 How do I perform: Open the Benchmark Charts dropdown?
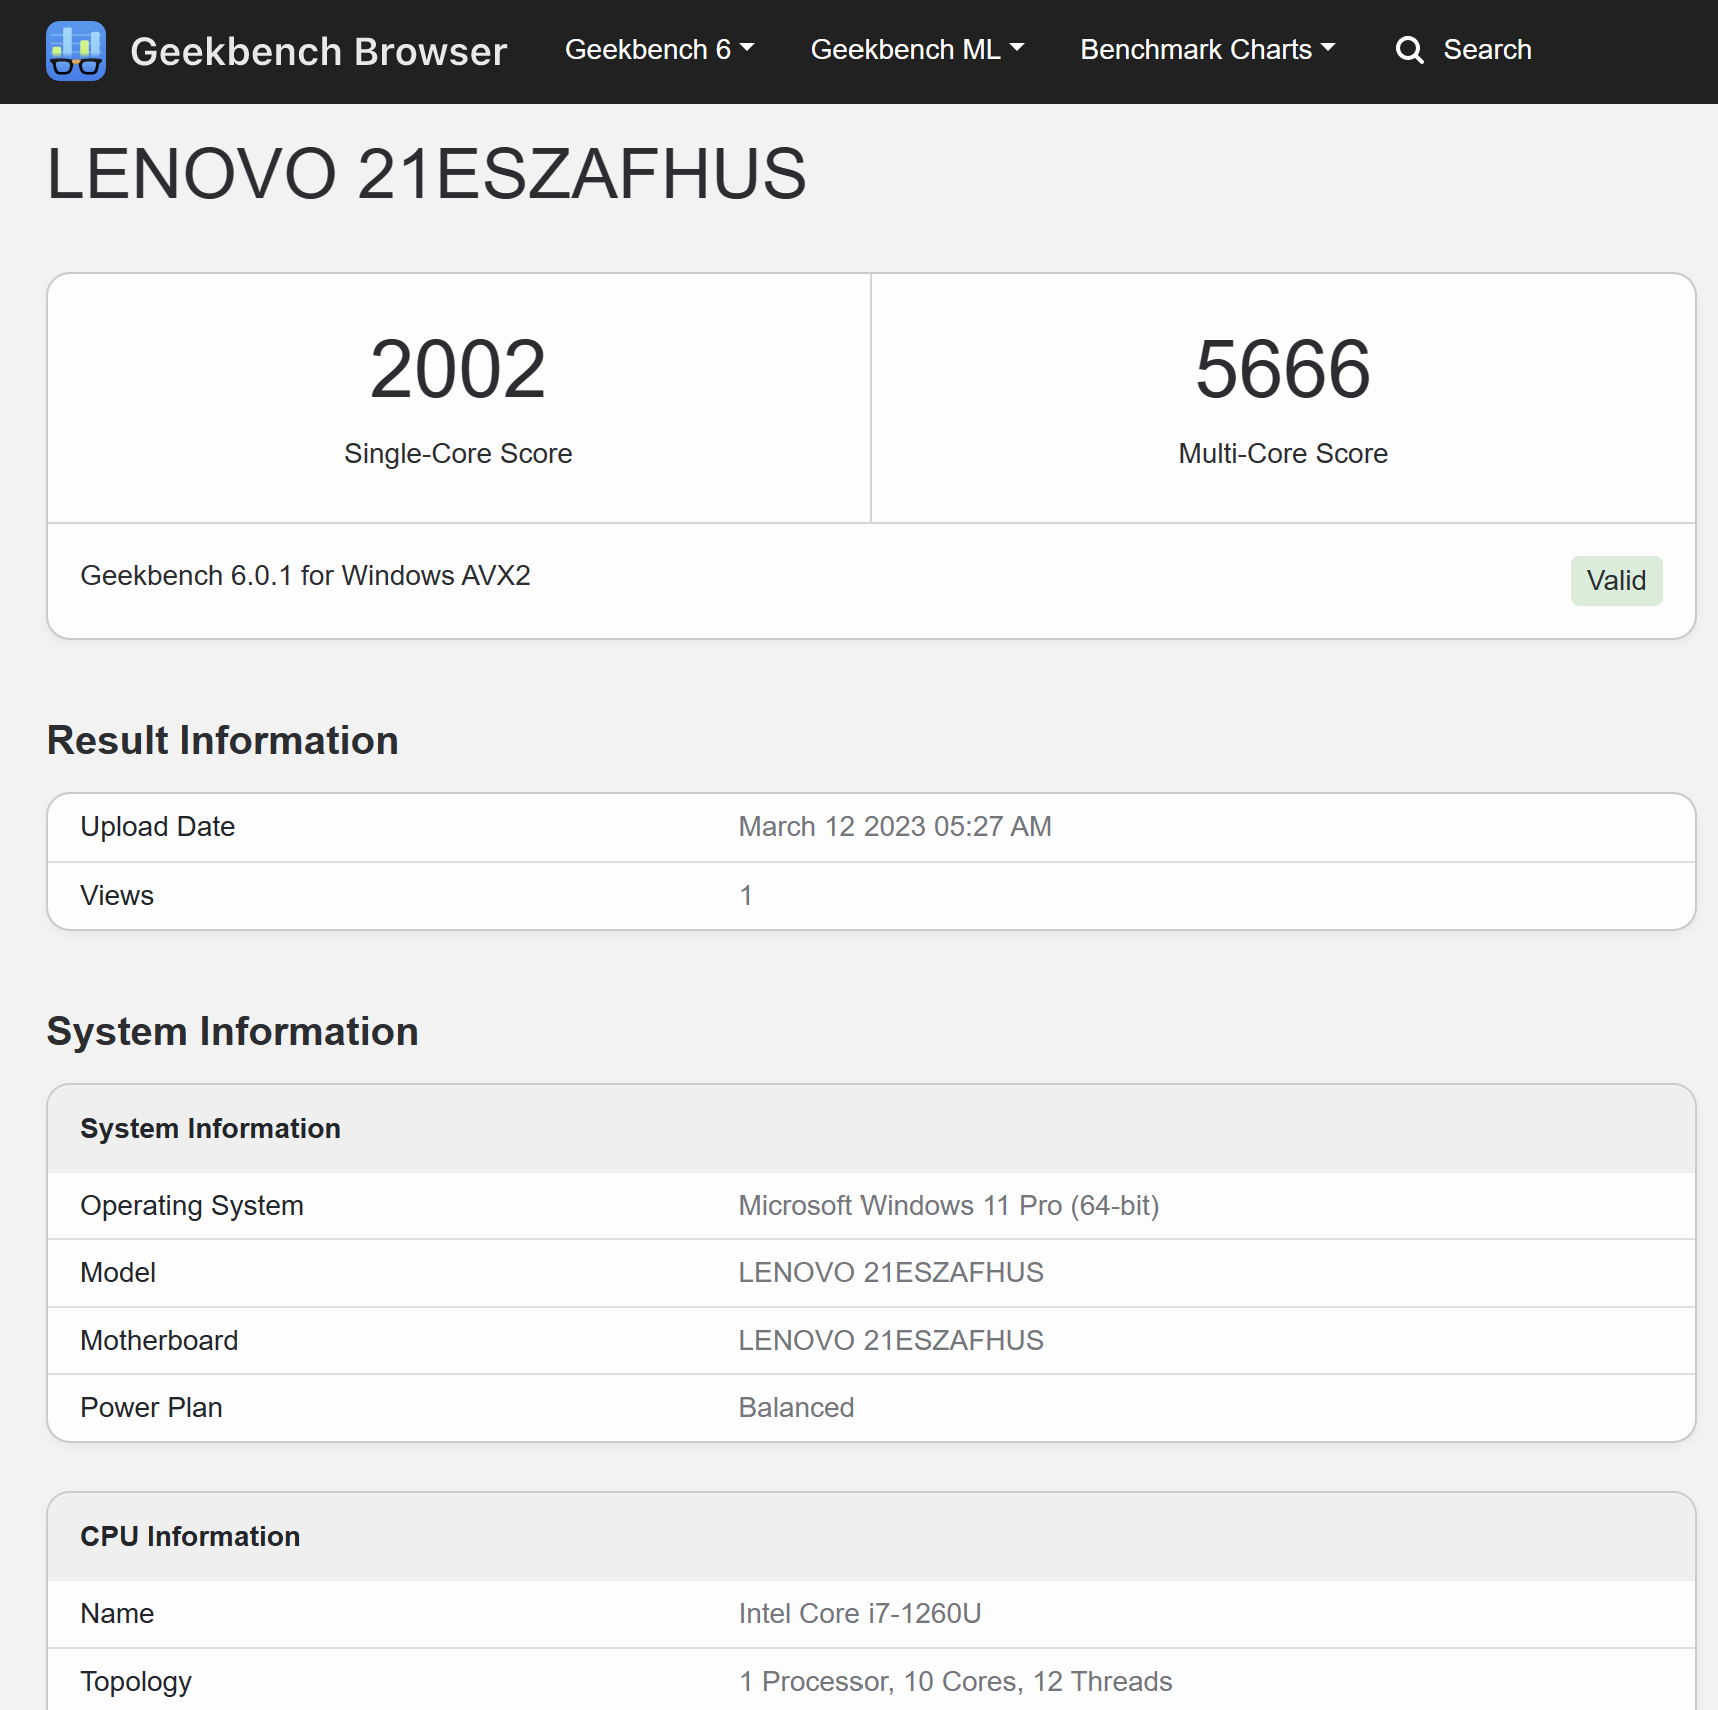tap(1207, 49)
